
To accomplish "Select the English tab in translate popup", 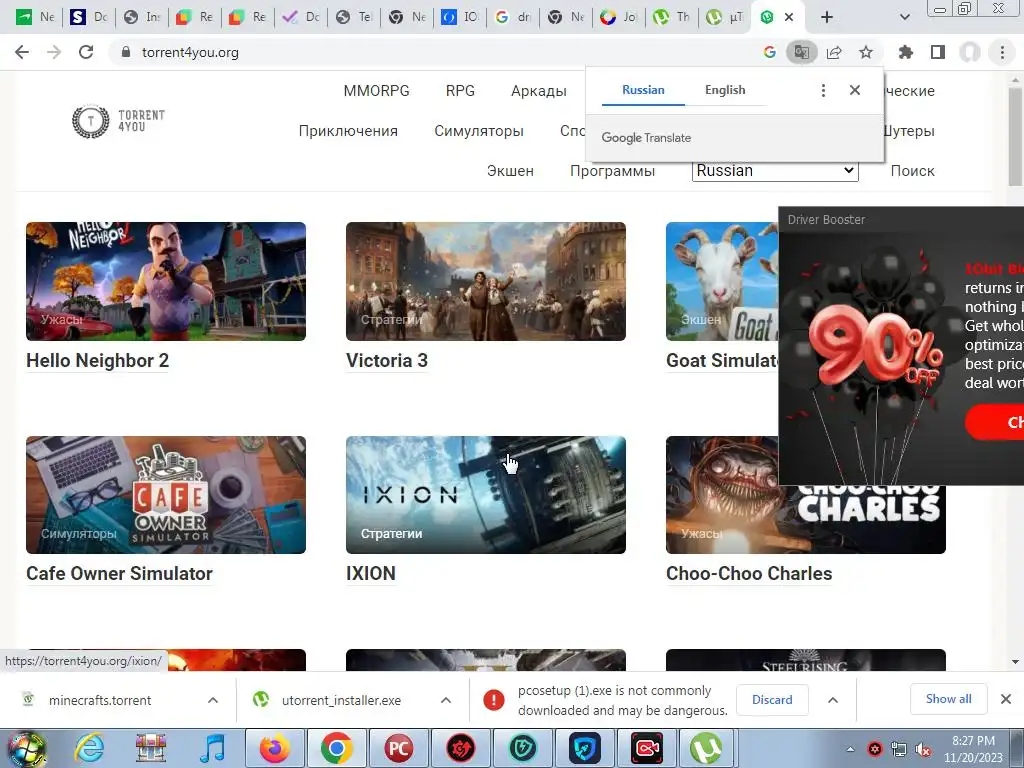I will tap(725, 90).
